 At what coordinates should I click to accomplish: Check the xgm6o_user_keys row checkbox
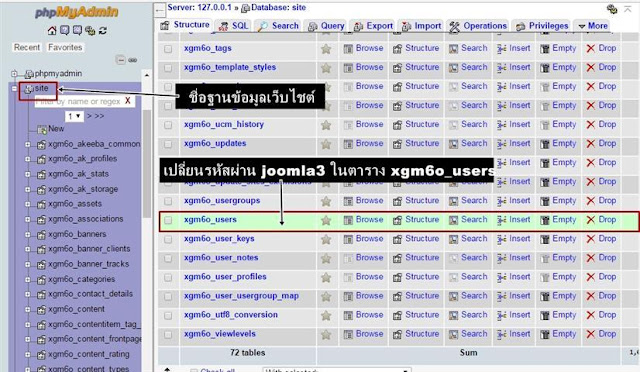point(168,239)
